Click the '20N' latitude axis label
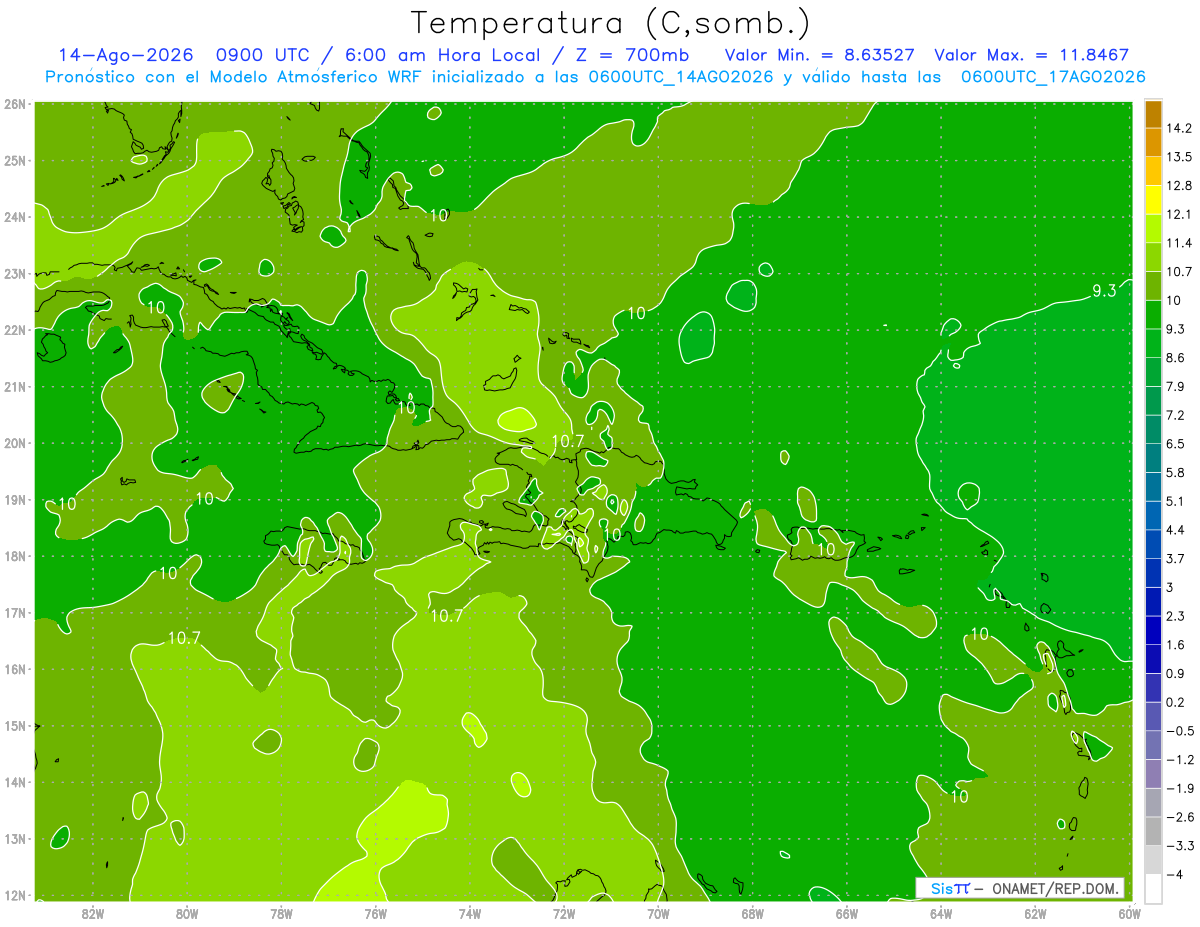Viewport: 1200px width, 927px height. point(14,443)
